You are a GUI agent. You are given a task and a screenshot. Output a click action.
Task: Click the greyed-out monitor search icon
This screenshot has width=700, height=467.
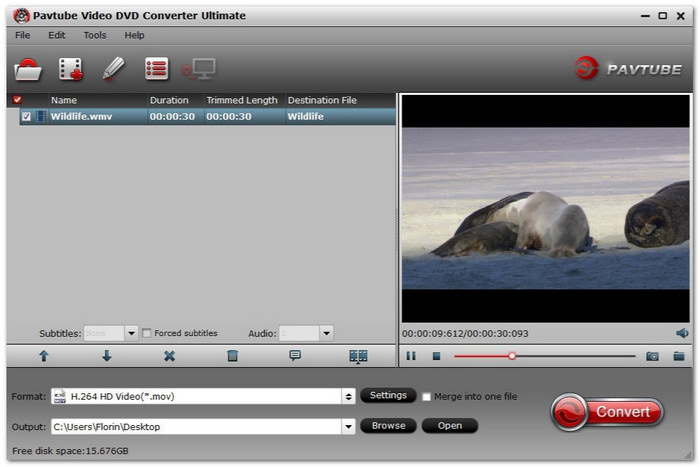(199, 69)
